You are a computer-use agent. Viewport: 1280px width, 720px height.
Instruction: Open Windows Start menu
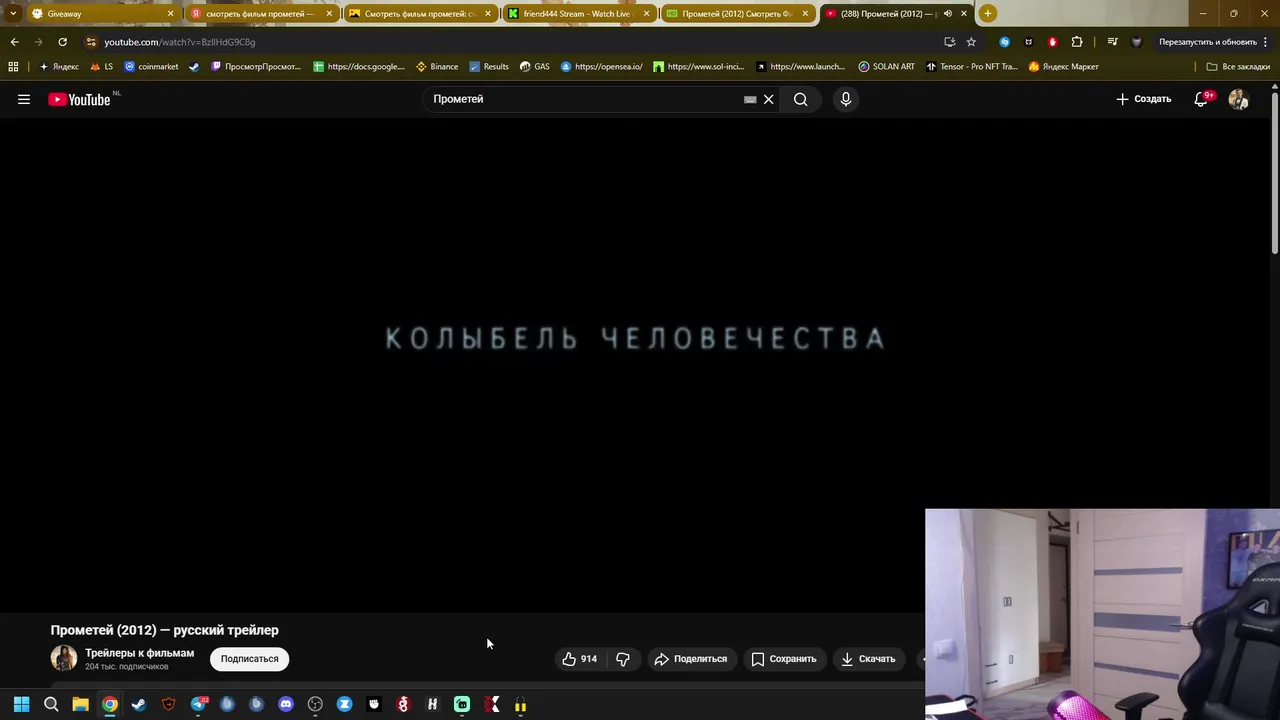tap(21, 705)
